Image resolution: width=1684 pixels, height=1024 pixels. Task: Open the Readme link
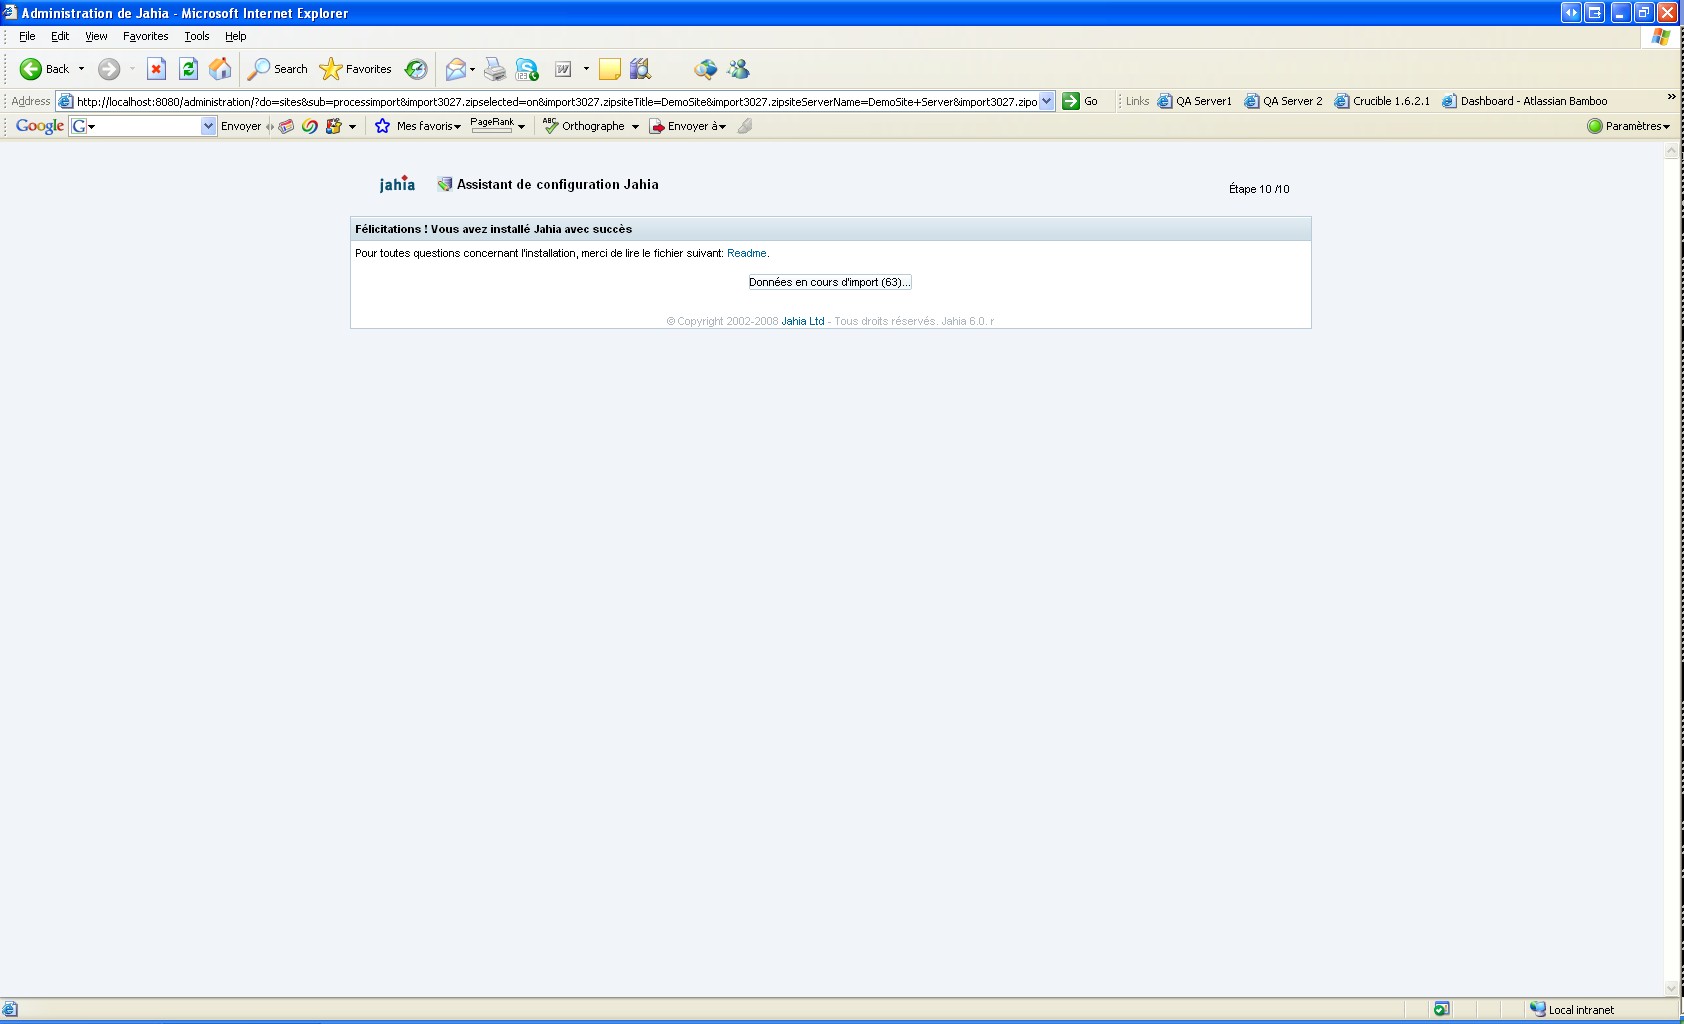click(747, 253)
